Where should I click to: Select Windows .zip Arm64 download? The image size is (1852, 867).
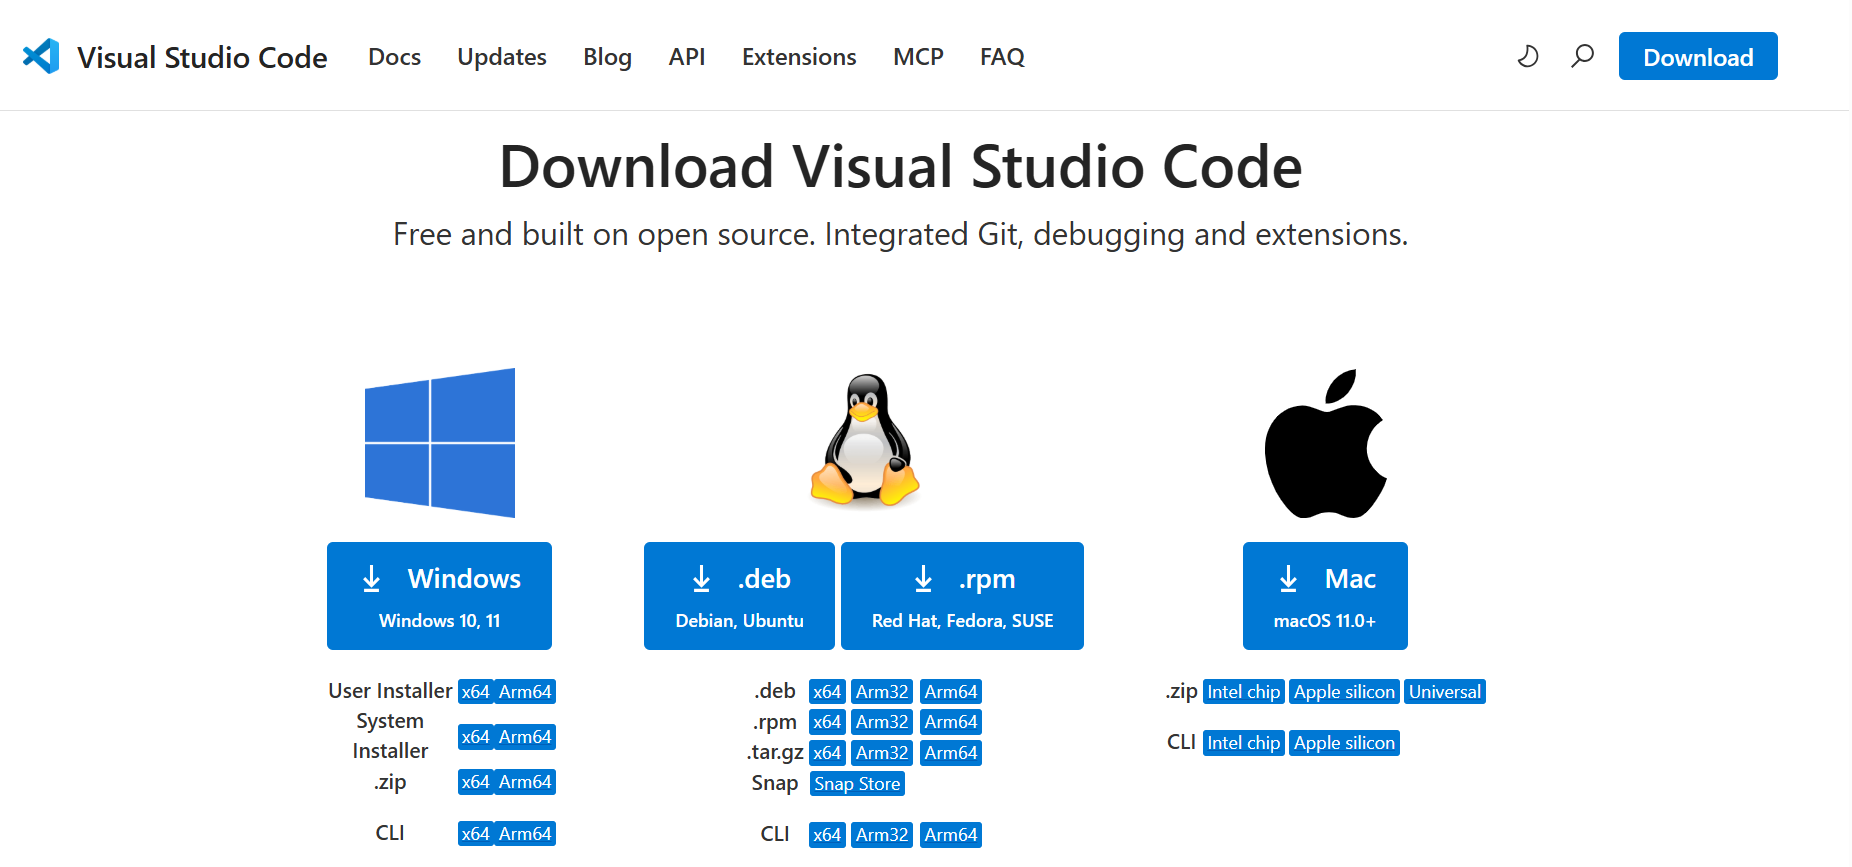525,782
